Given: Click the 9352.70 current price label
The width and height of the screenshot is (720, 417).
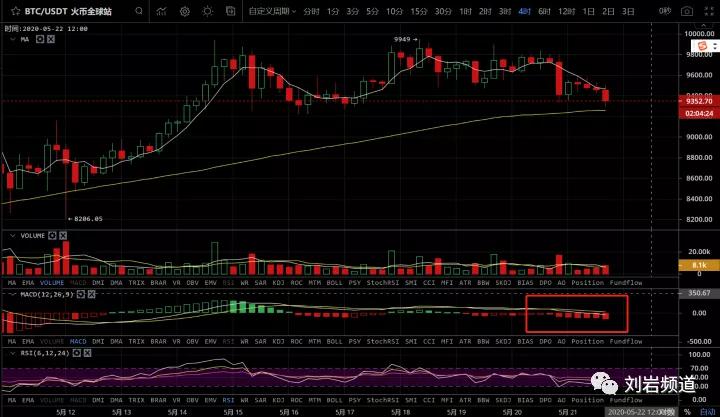Looking at the screenshot, I should (x=699, y=101).
